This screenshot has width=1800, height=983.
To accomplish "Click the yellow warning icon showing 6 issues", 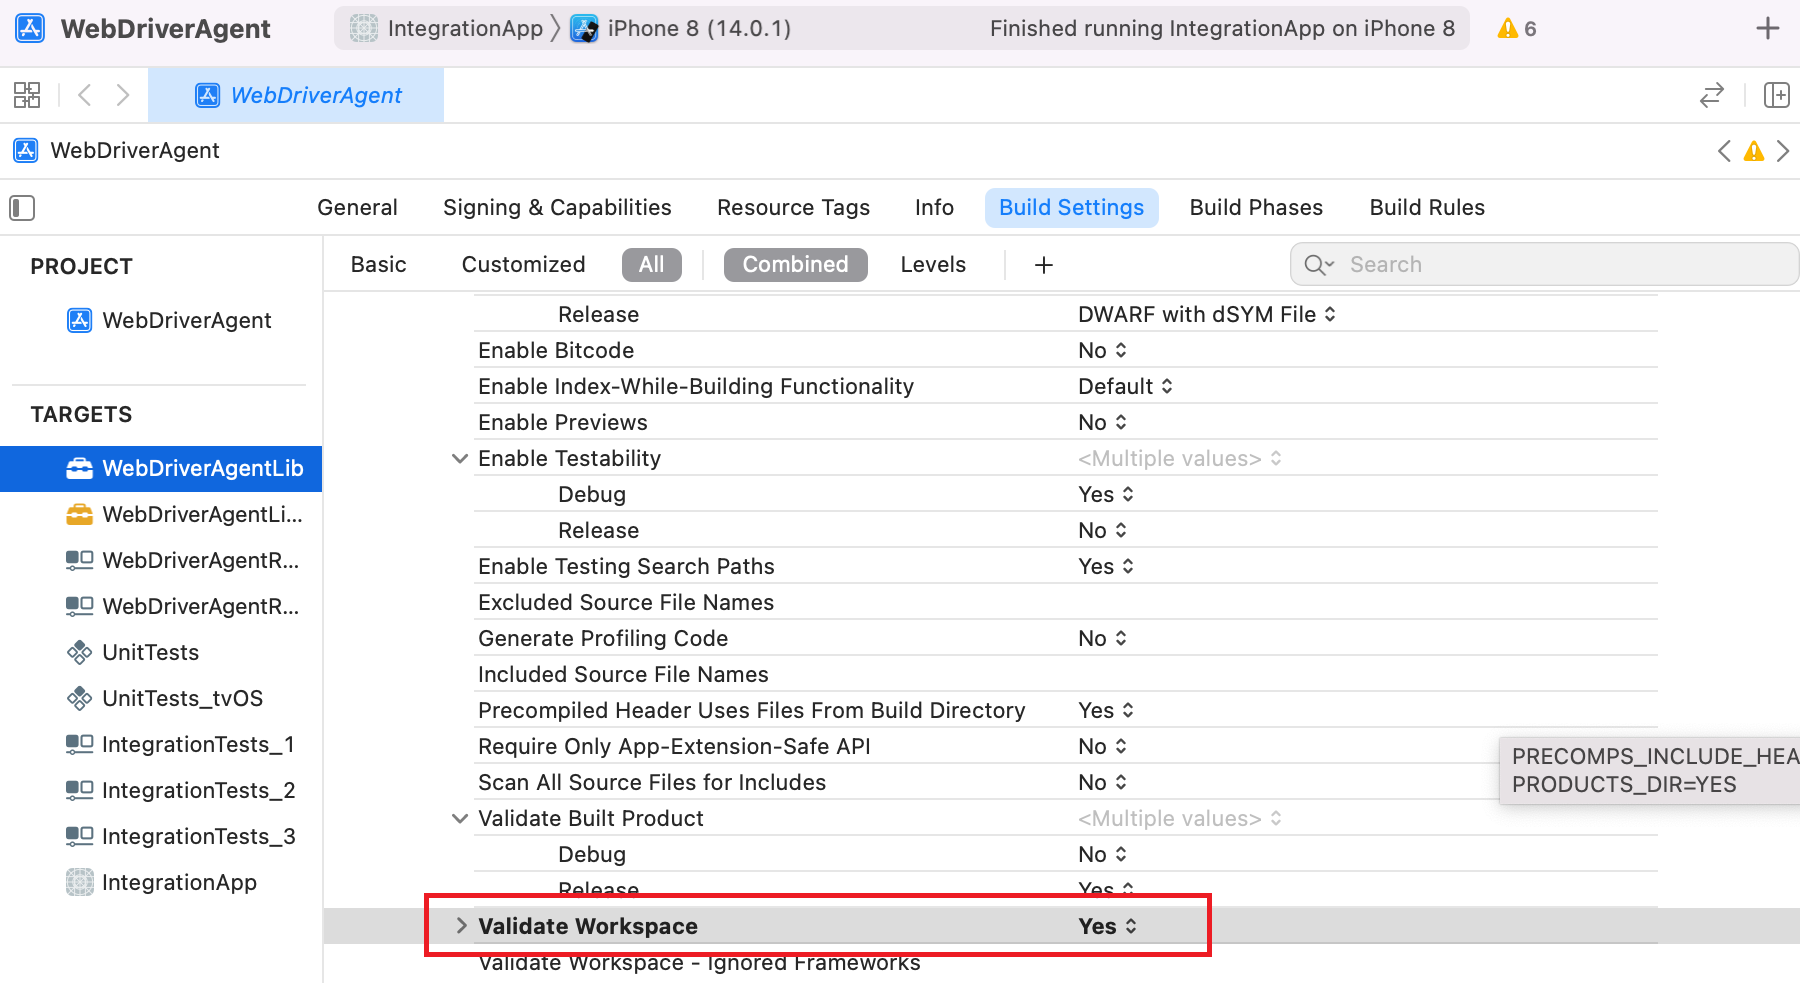I will point(1516,29).
